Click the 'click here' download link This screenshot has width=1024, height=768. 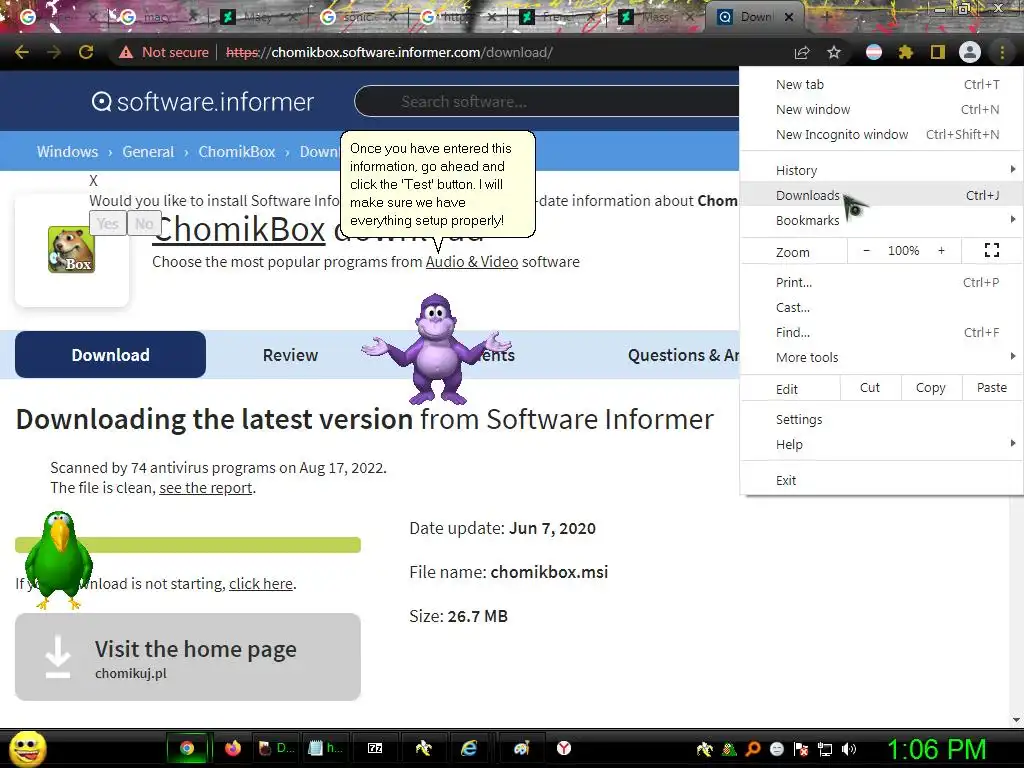tap(261, 584)
